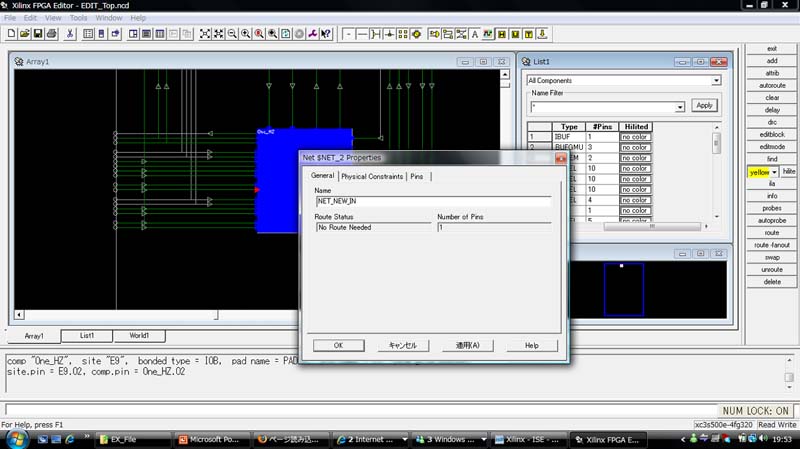Screen dimensions: 800x449
Task: Click the Type column header in List1
Action: point(569,127)
